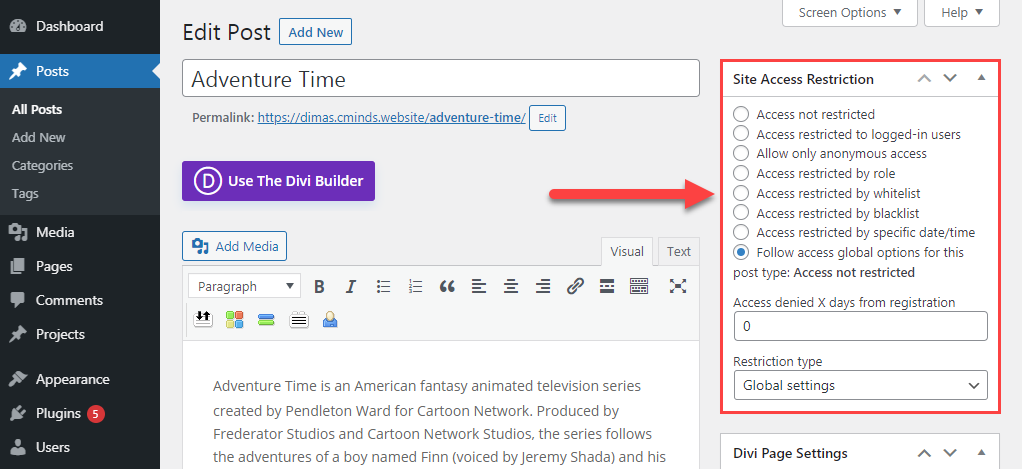Toggle bold formatting in editor toolbar
Viewport: 1022px width, 469px height.
click(x=319, y=286)
